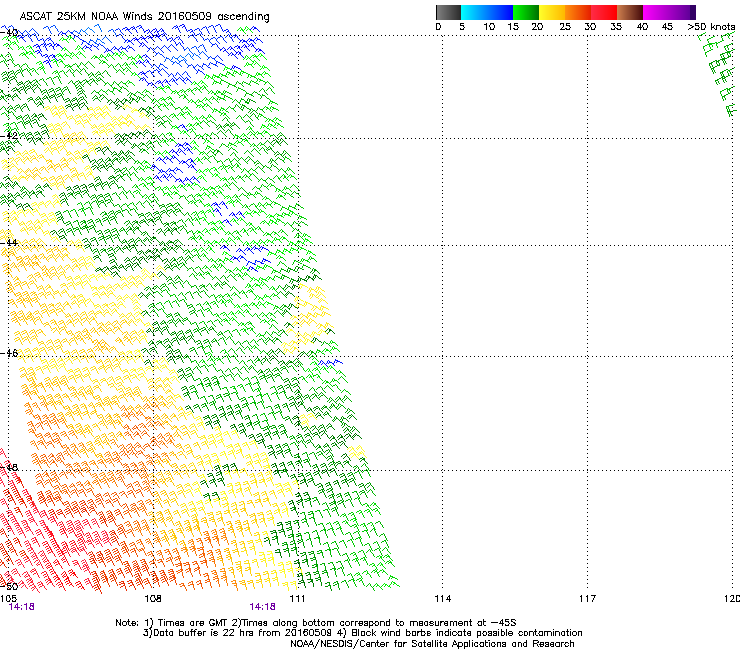The image size is (740, 650).
Task: Click the latitude label '-48'
Action: (9, 467)
